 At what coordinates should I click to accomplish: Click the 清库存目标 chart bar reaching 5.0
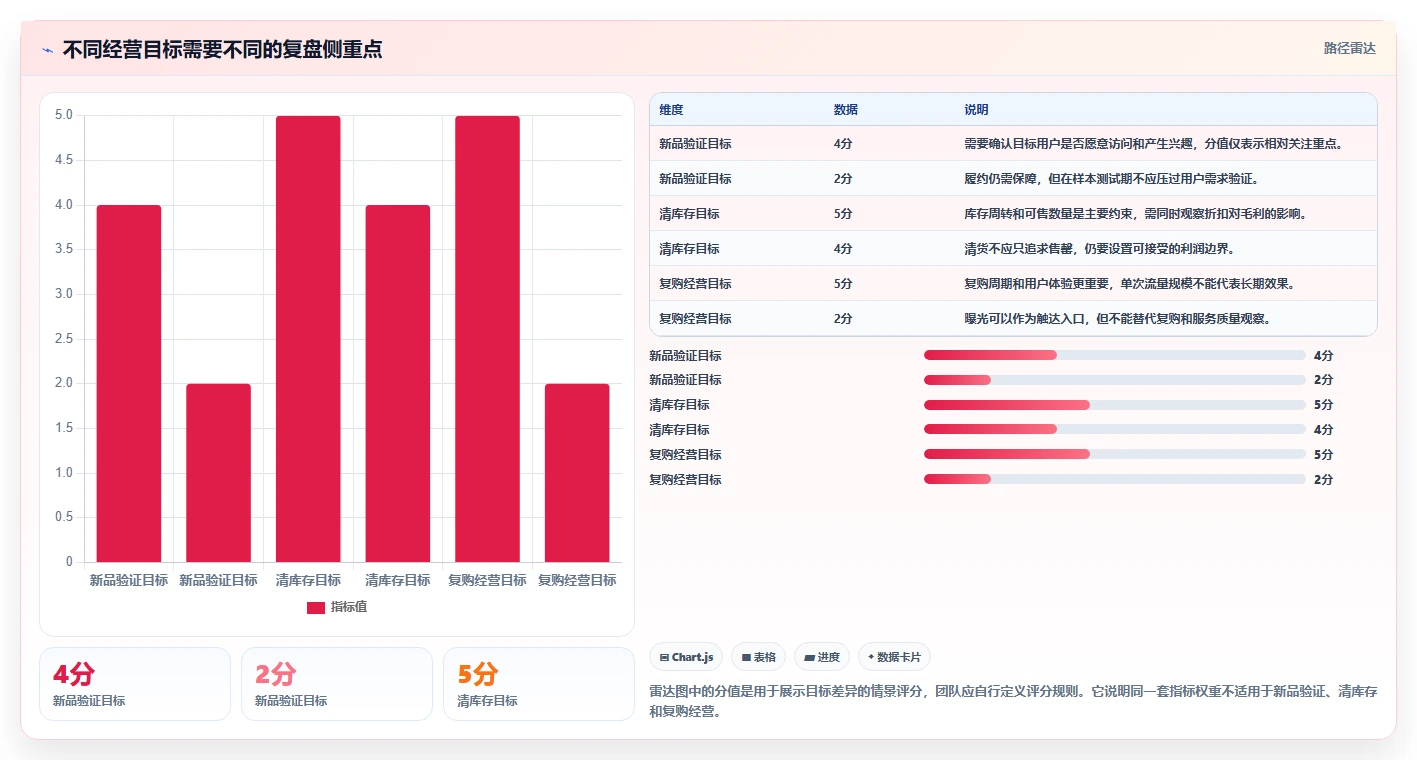(308, 339)
